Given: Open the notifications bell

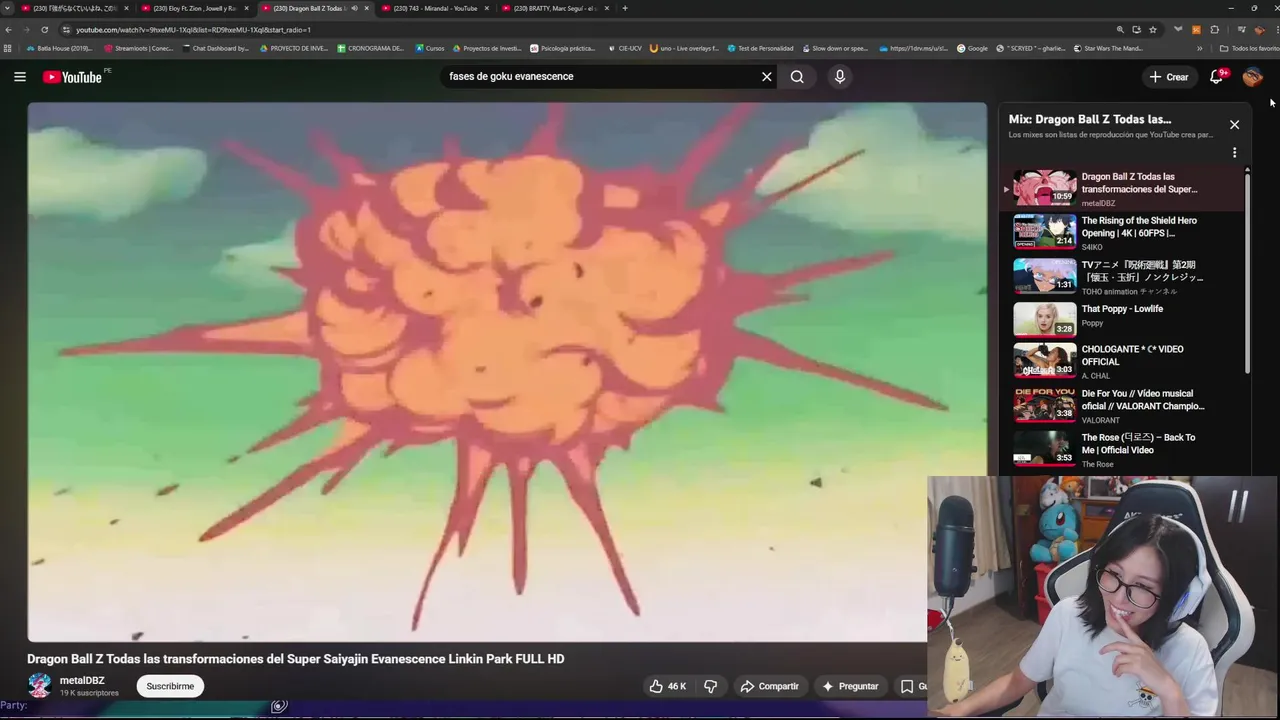Looking at the screenshot, I should point(1217,76).
